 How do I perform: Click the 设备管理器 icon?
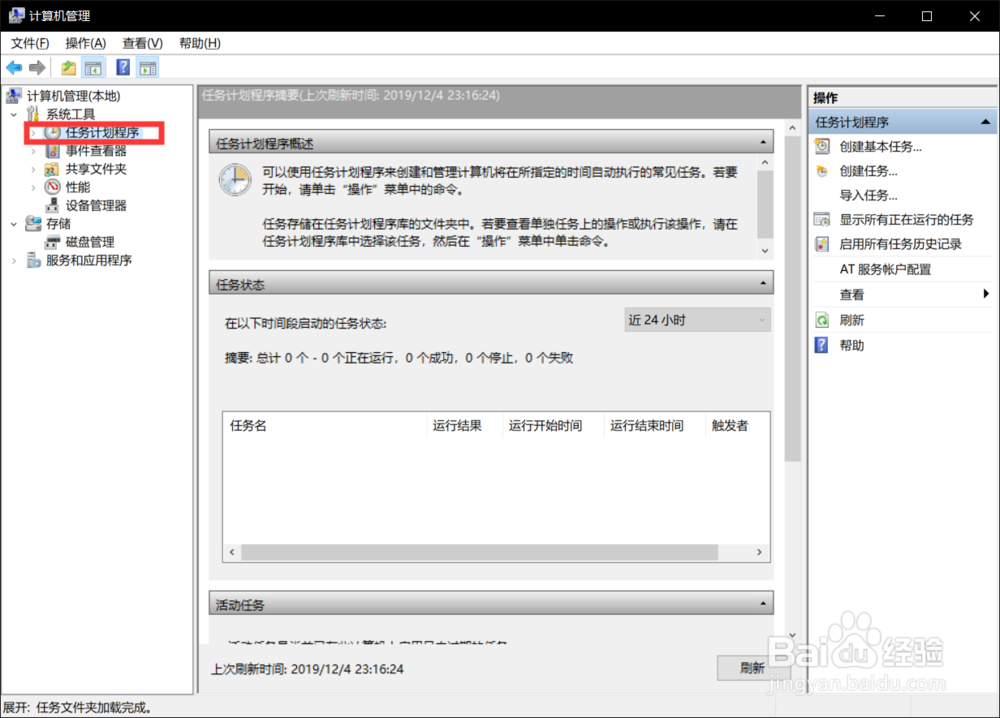point(52,206)
